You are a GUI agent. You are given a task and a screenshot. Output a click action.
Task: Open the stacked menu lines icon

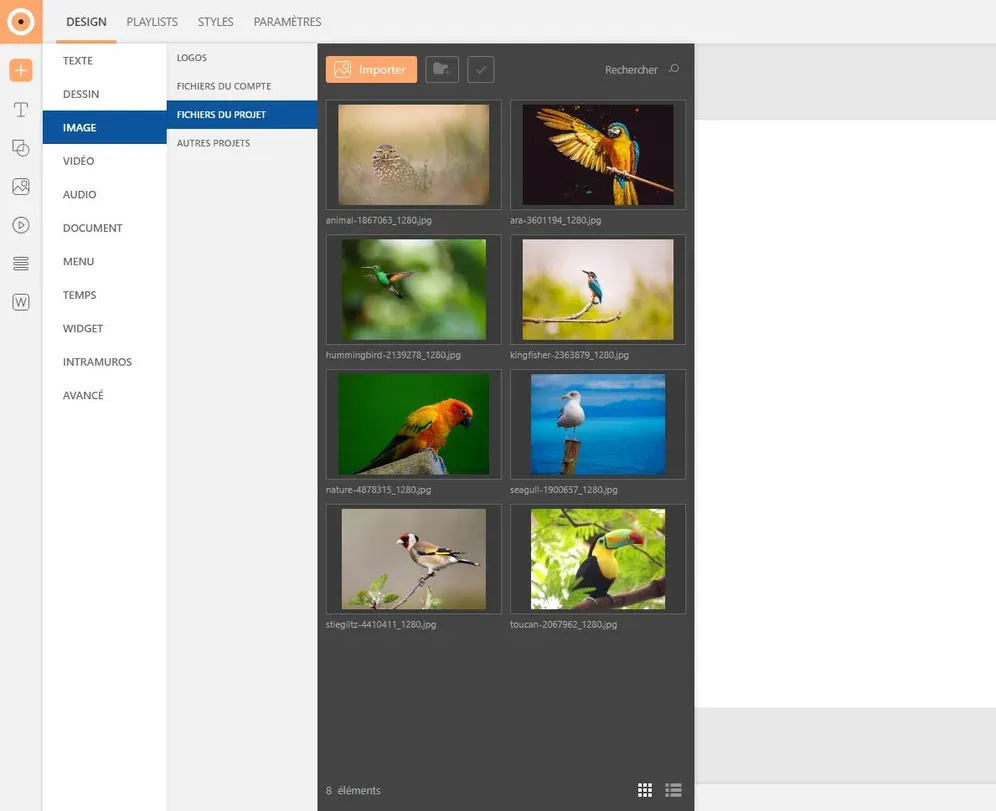[x=21, y=264]
